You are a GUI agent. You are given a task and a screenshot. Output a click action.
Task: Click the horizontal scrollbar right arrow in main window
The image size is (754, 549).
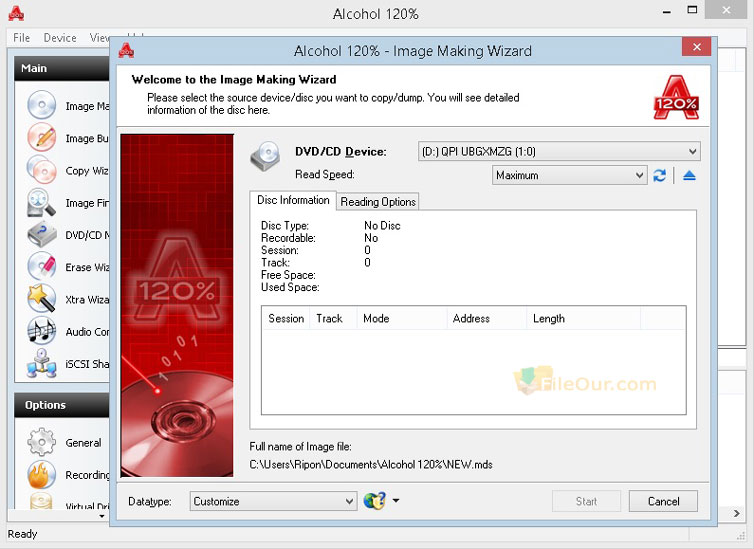click(x=737, y=513)
